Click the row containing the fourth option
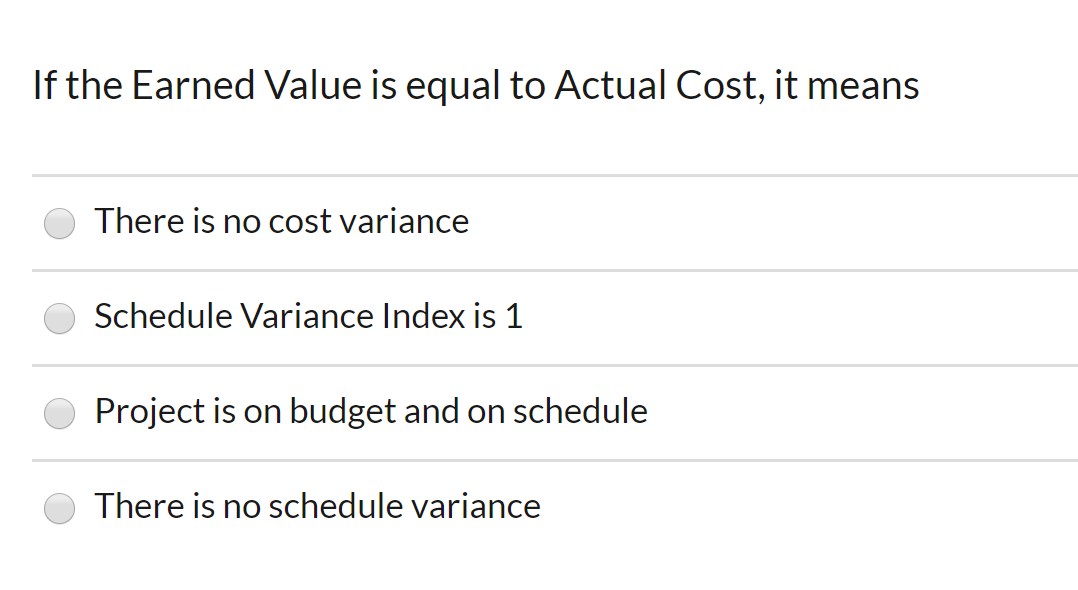Viewport: 1078px width, 590px height. tap(539, 508)
